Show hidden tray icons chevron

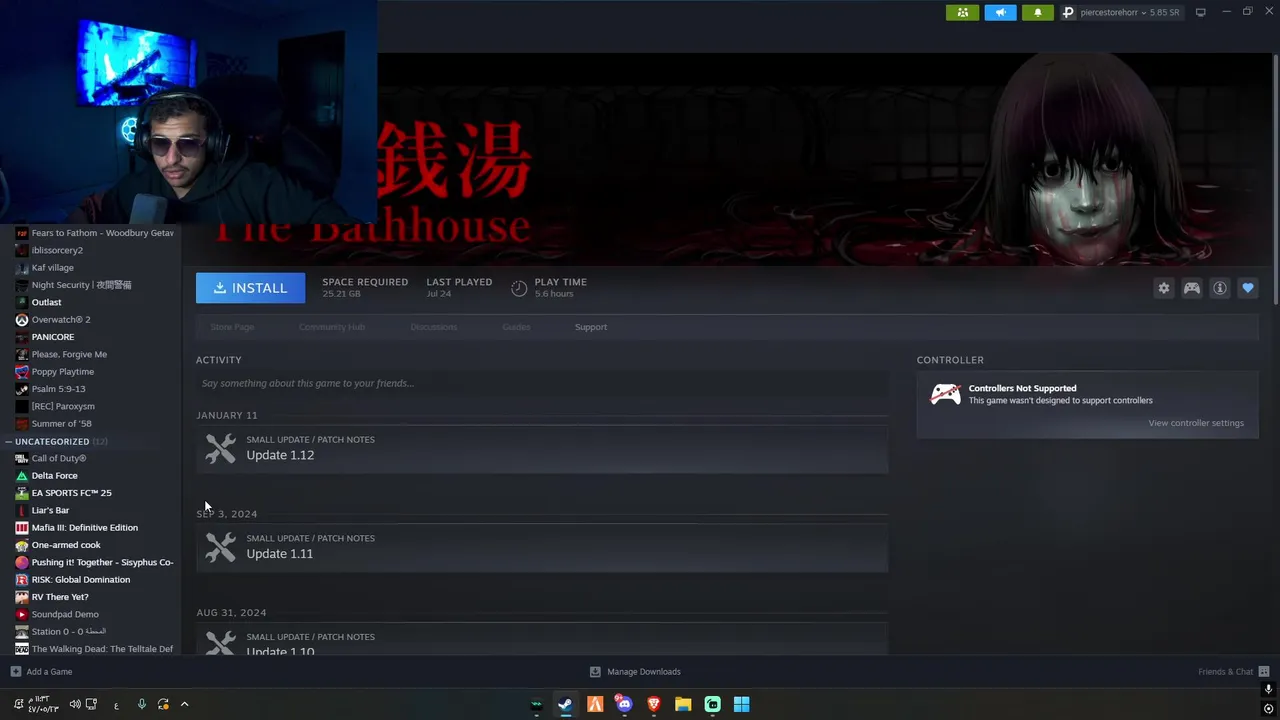[184, 704]
